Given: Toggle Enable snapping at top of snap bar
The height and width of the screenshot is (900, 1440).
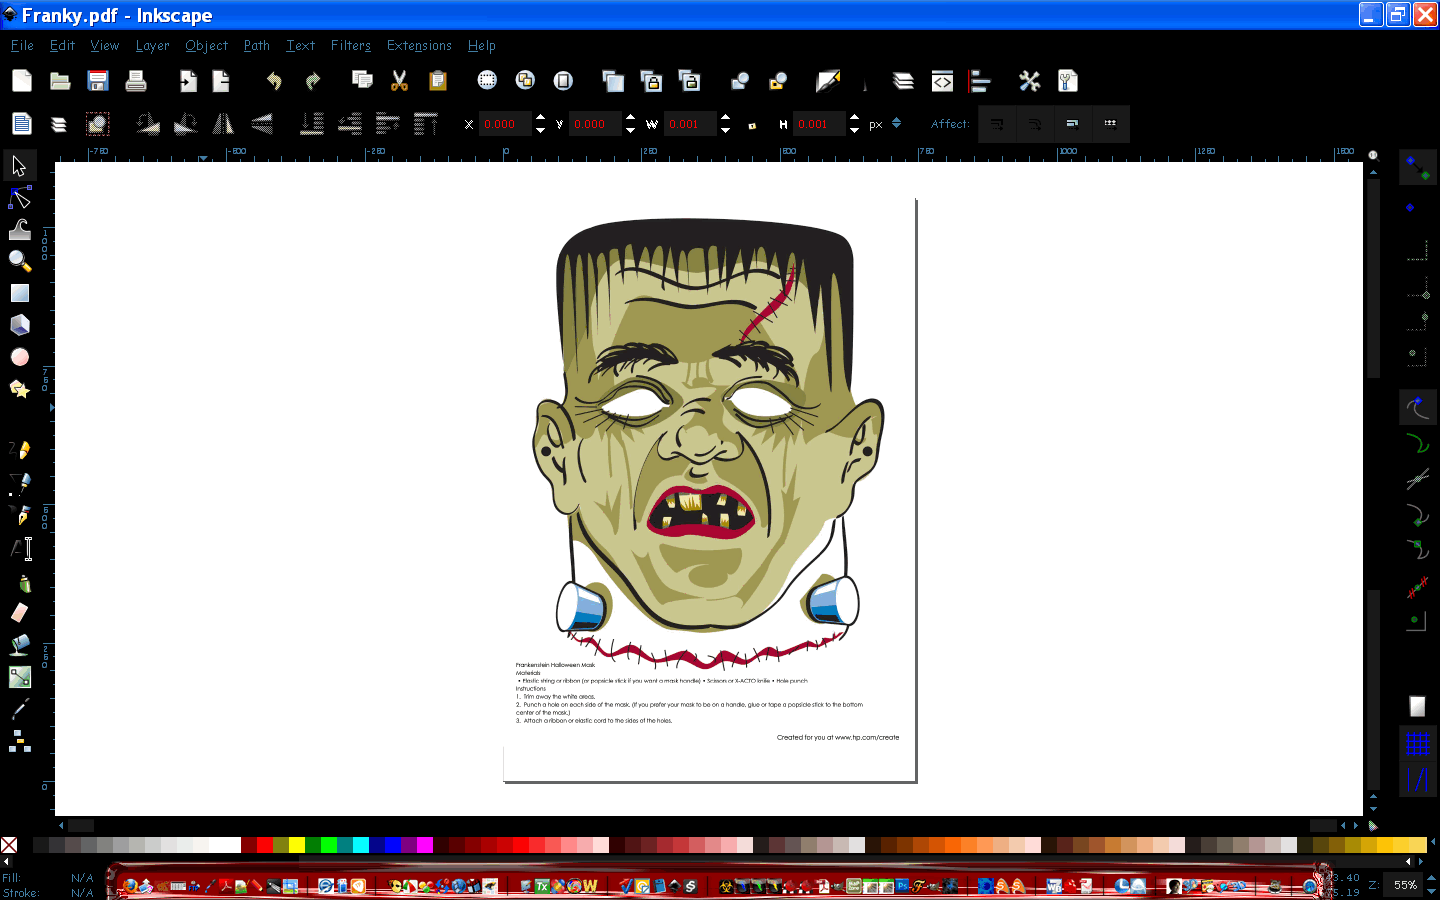Looking at the screenshot, I should [1417, 167].
